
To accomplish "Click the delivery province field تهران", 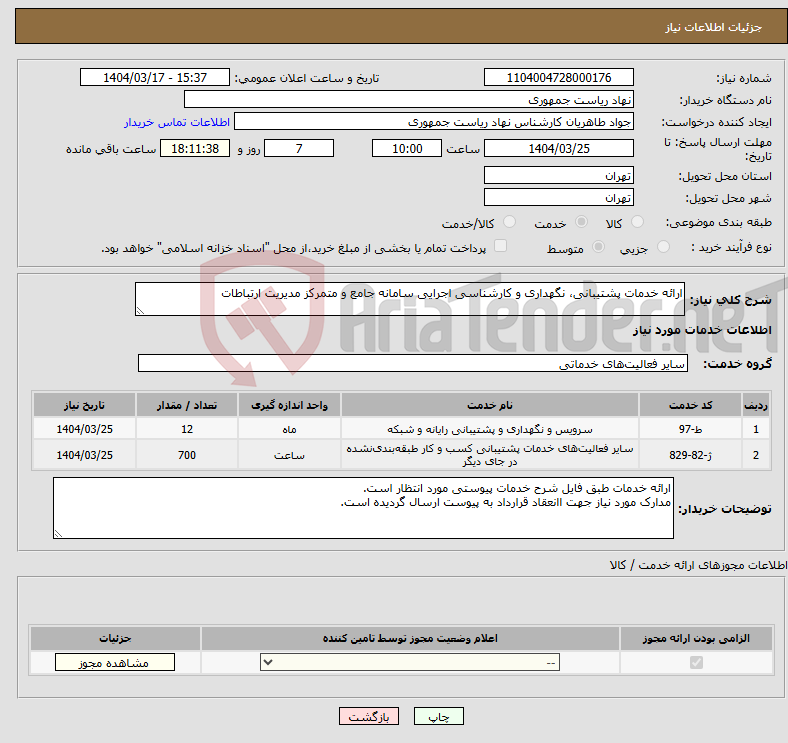I will pos(558,175).
